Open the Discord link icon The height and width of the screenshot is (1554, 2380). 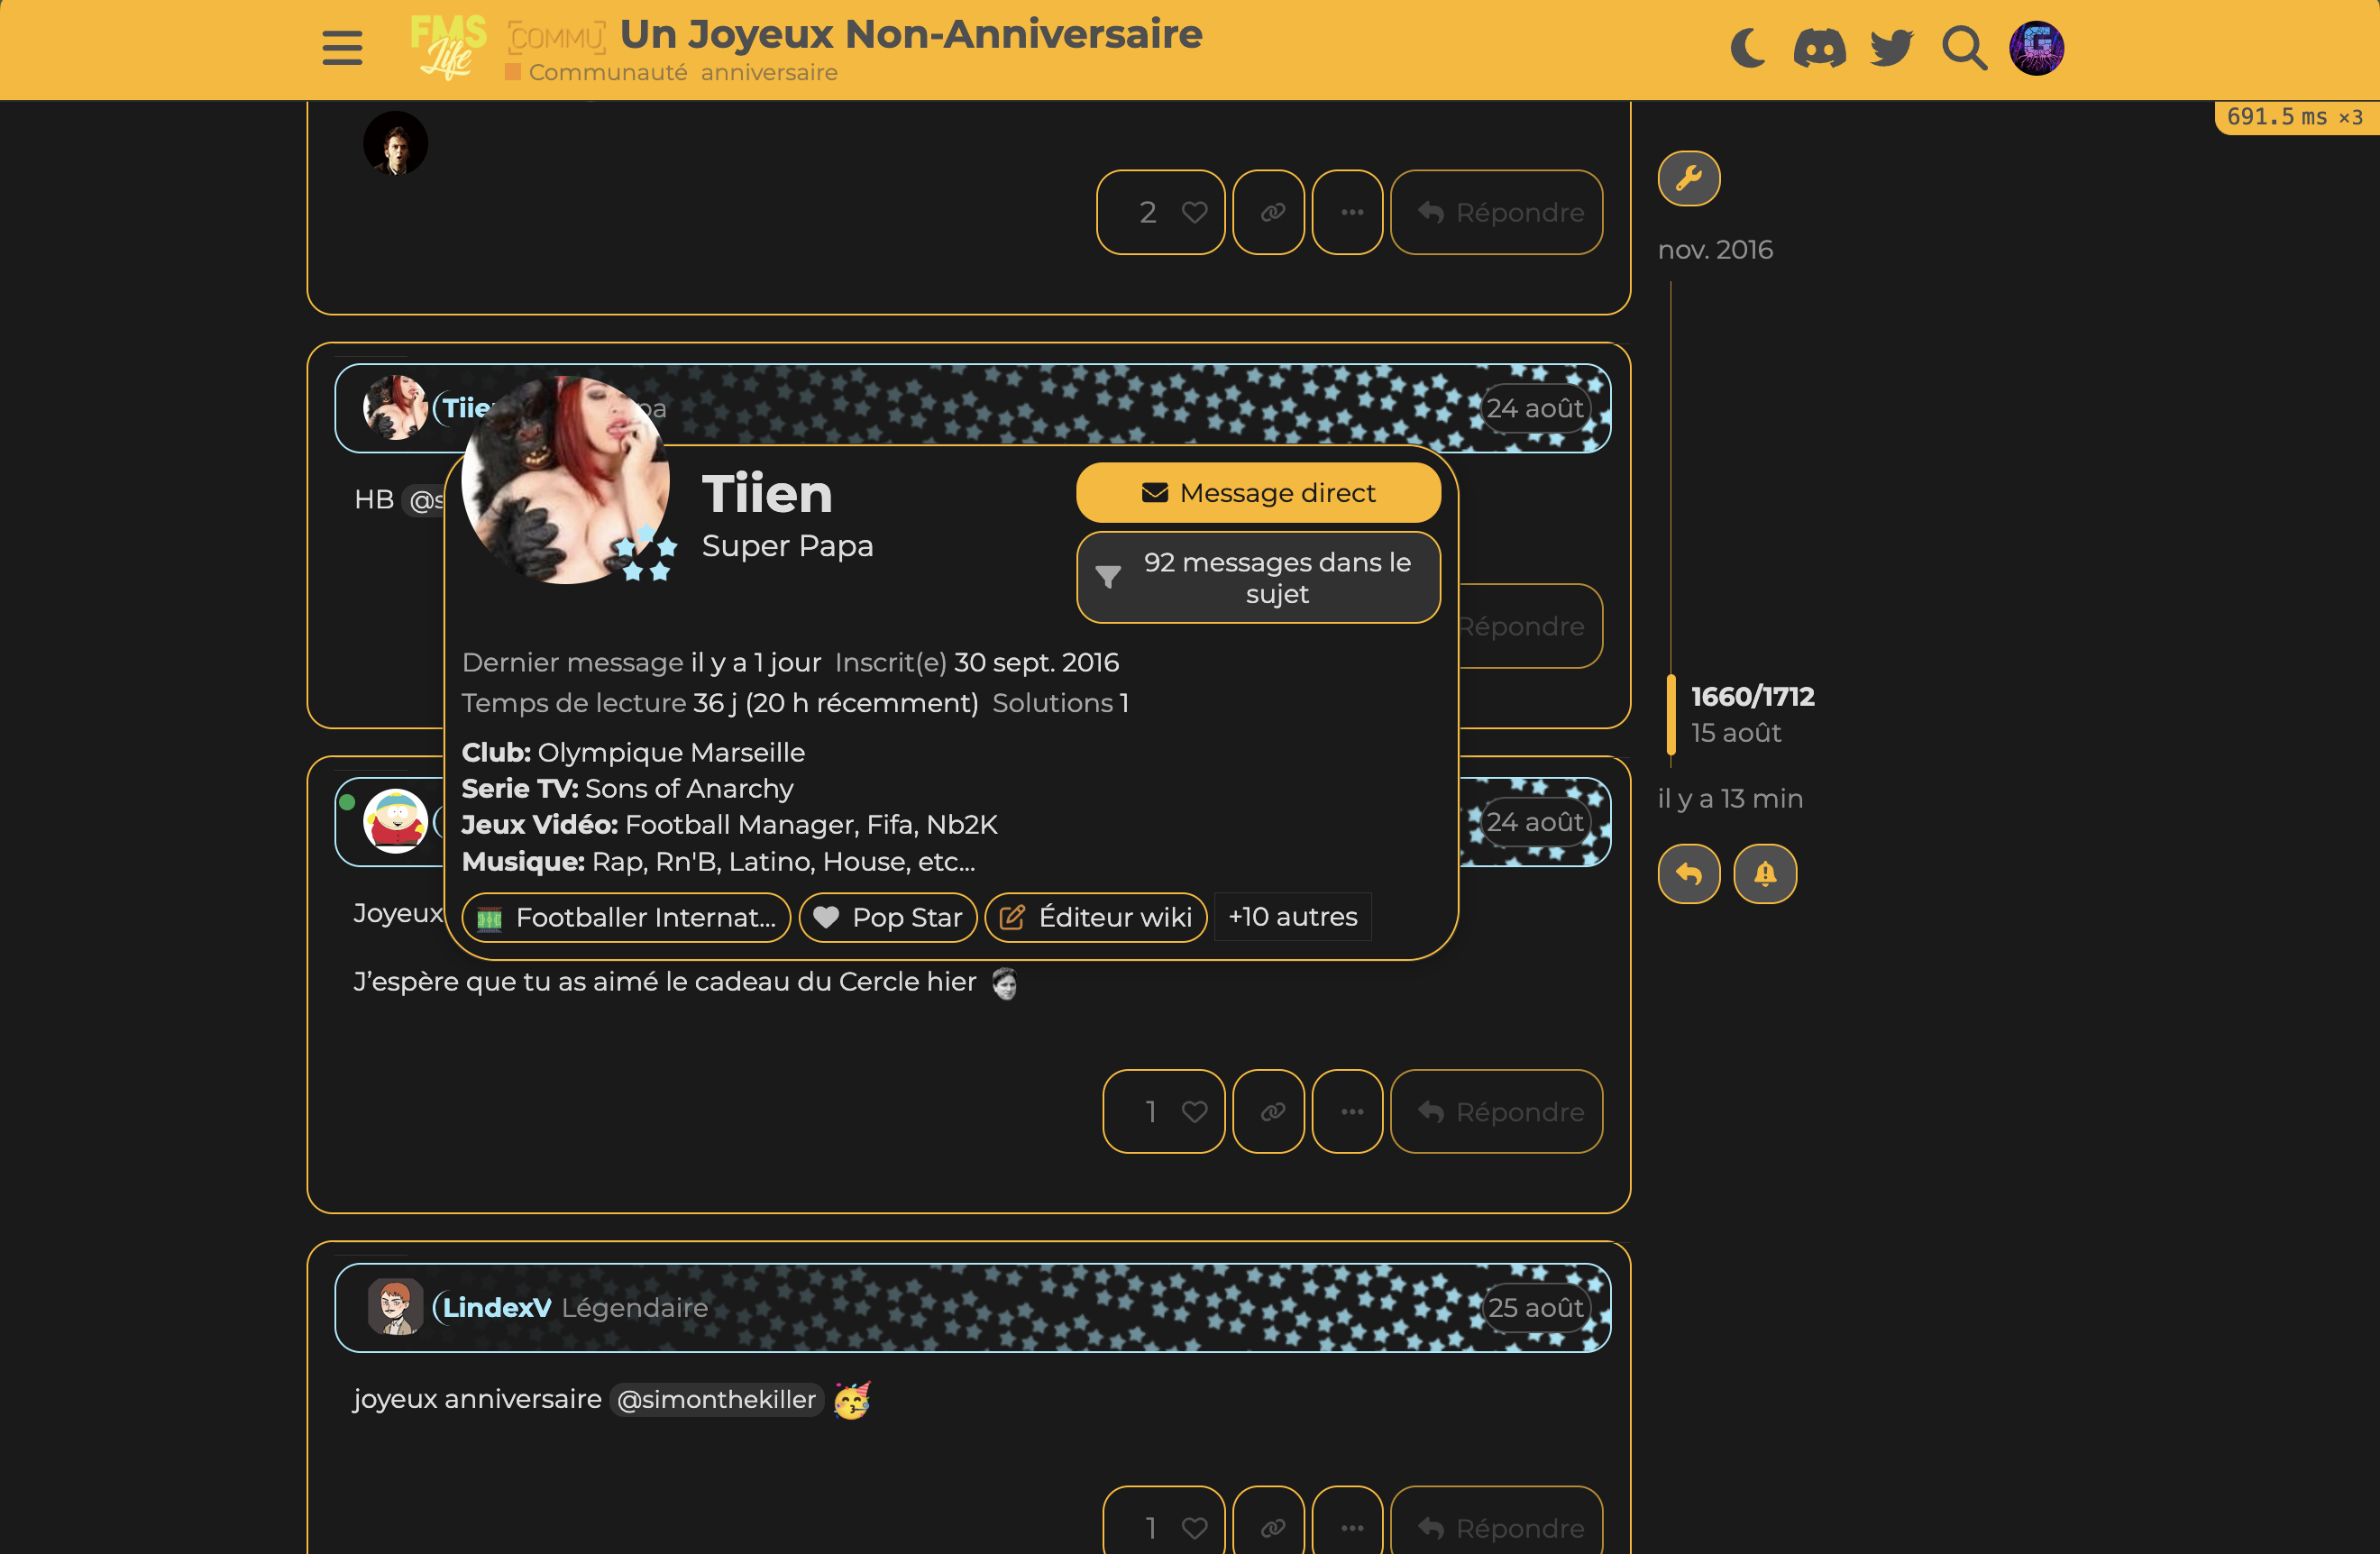pos(1819,47)
